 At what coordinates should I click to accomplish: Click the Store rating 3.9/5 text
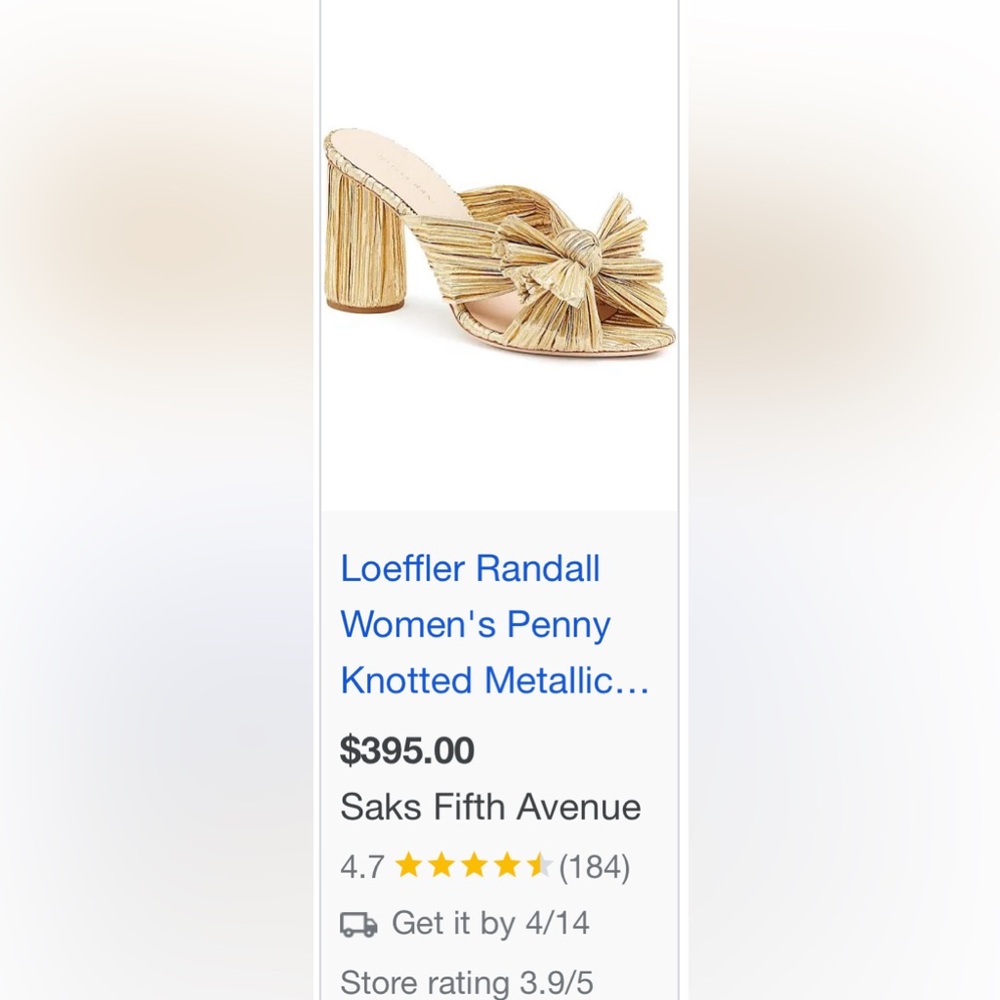466,982
